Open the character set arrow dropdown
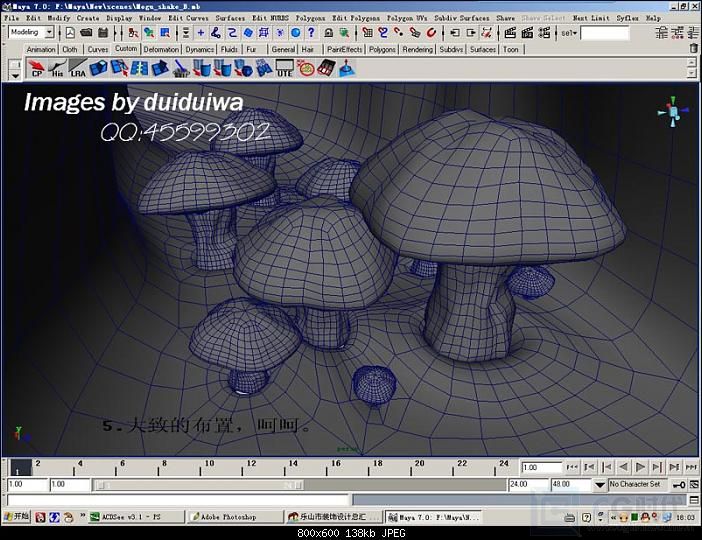 600,485
